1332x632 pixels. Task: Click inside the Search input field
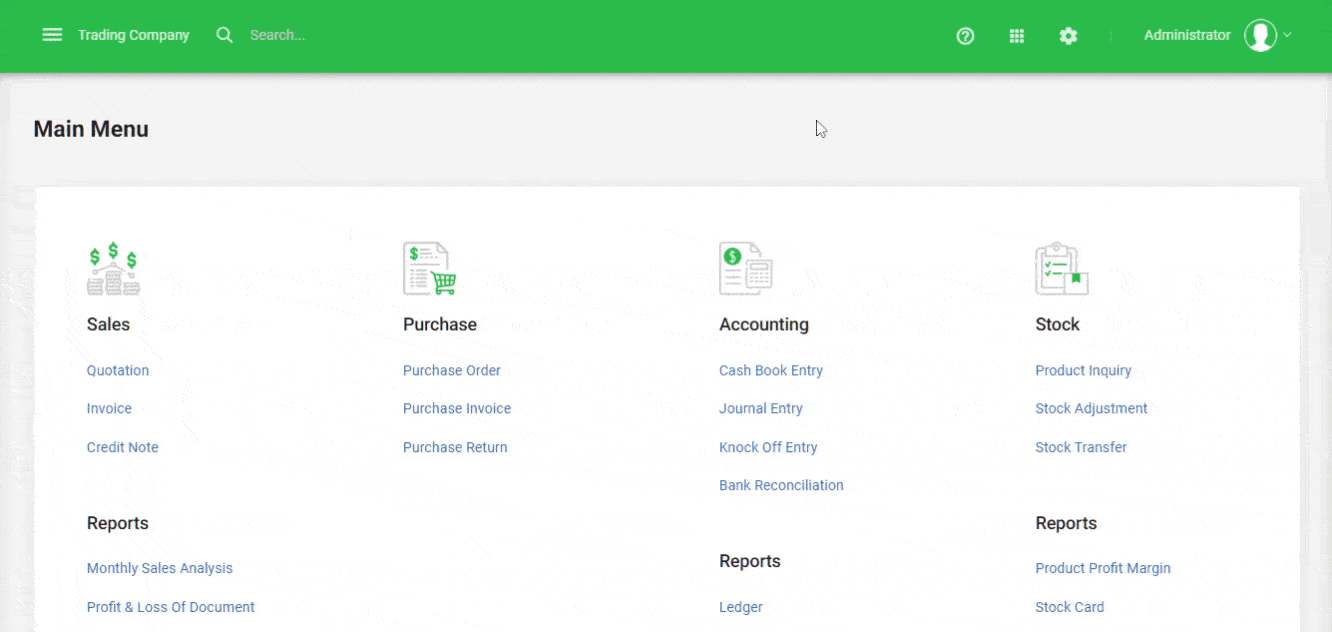(x=300, y=34)
